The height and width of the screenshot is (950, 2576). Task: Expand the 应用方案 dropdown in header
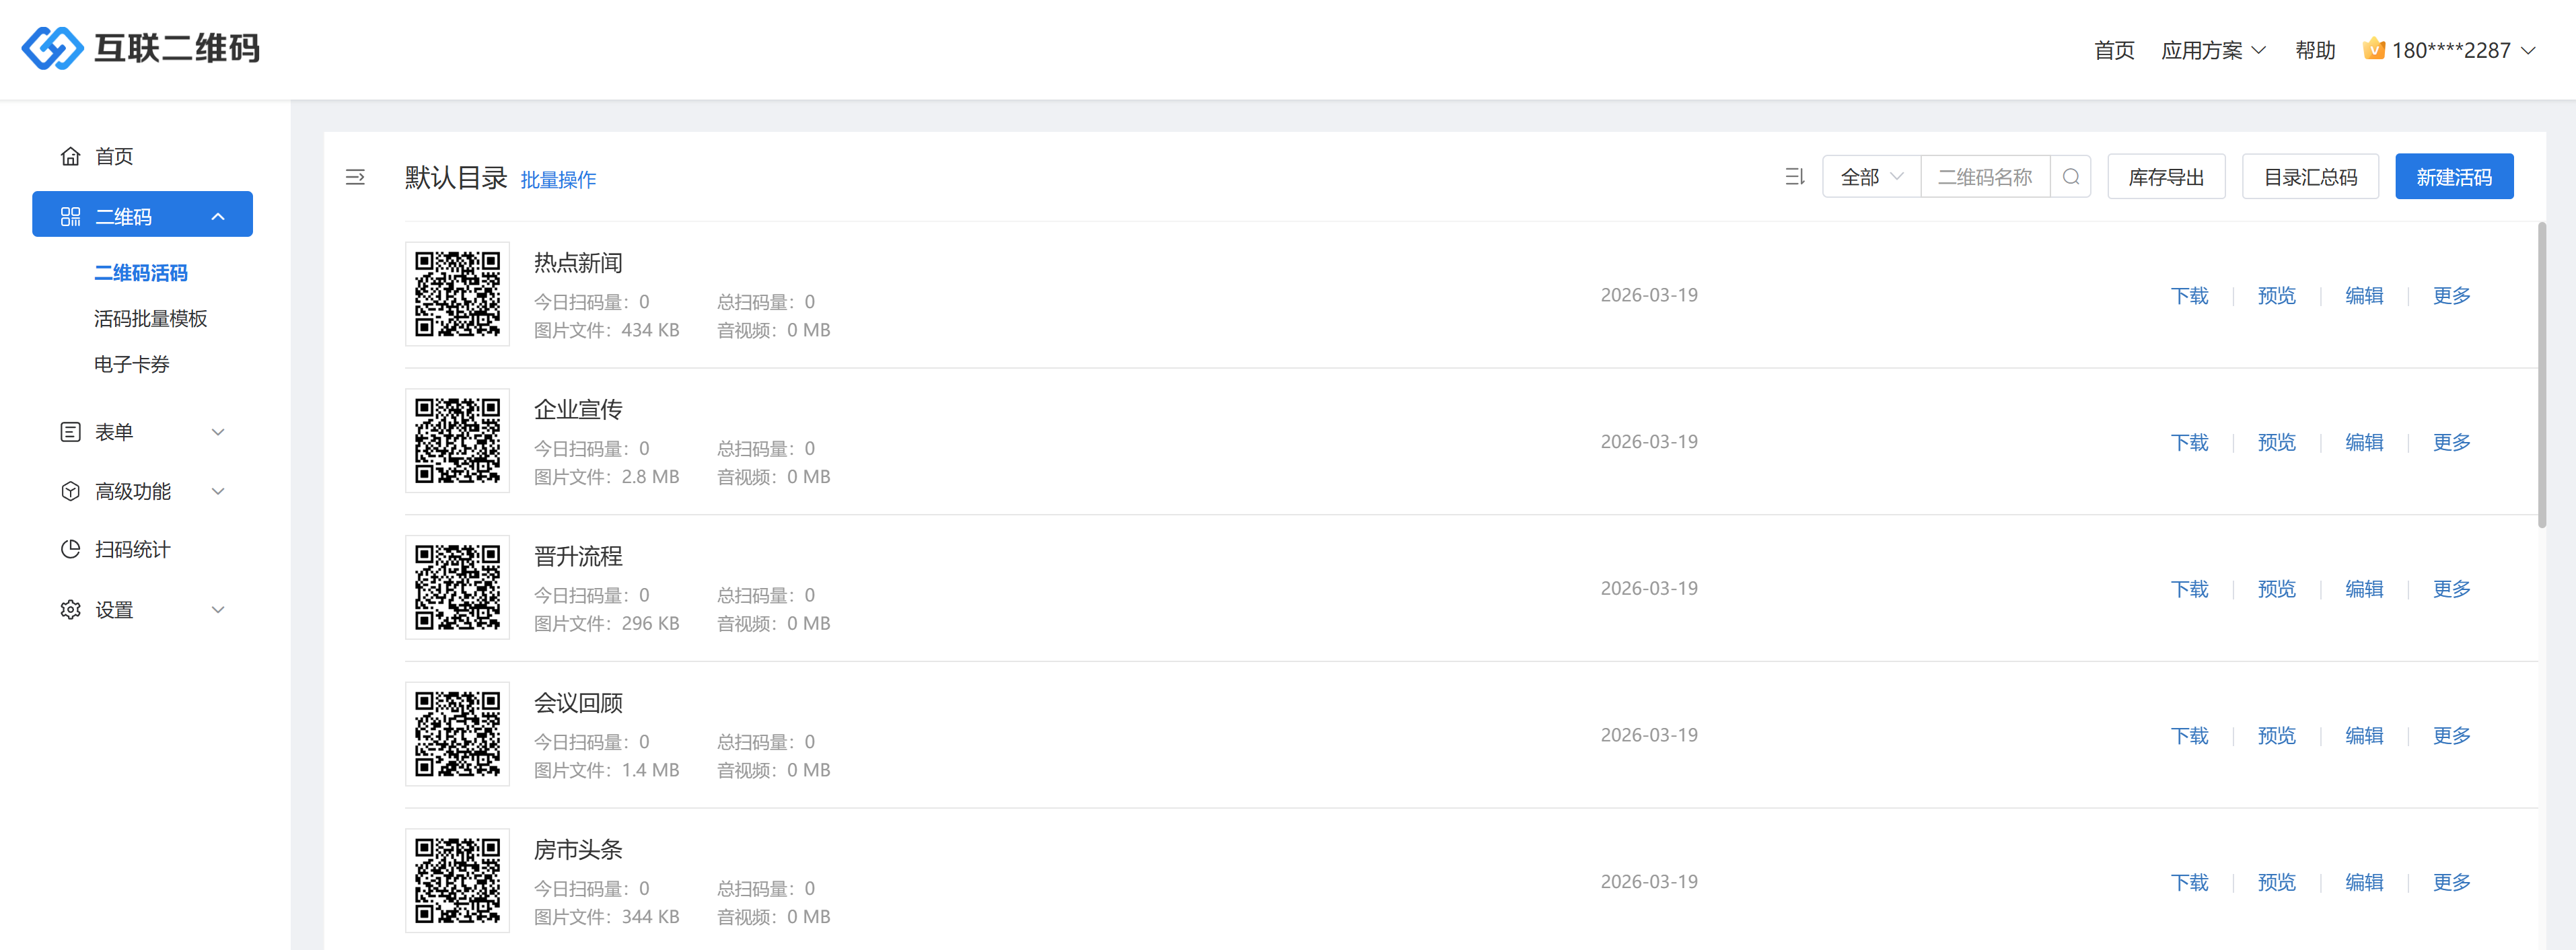click(x=2213, y=50)
